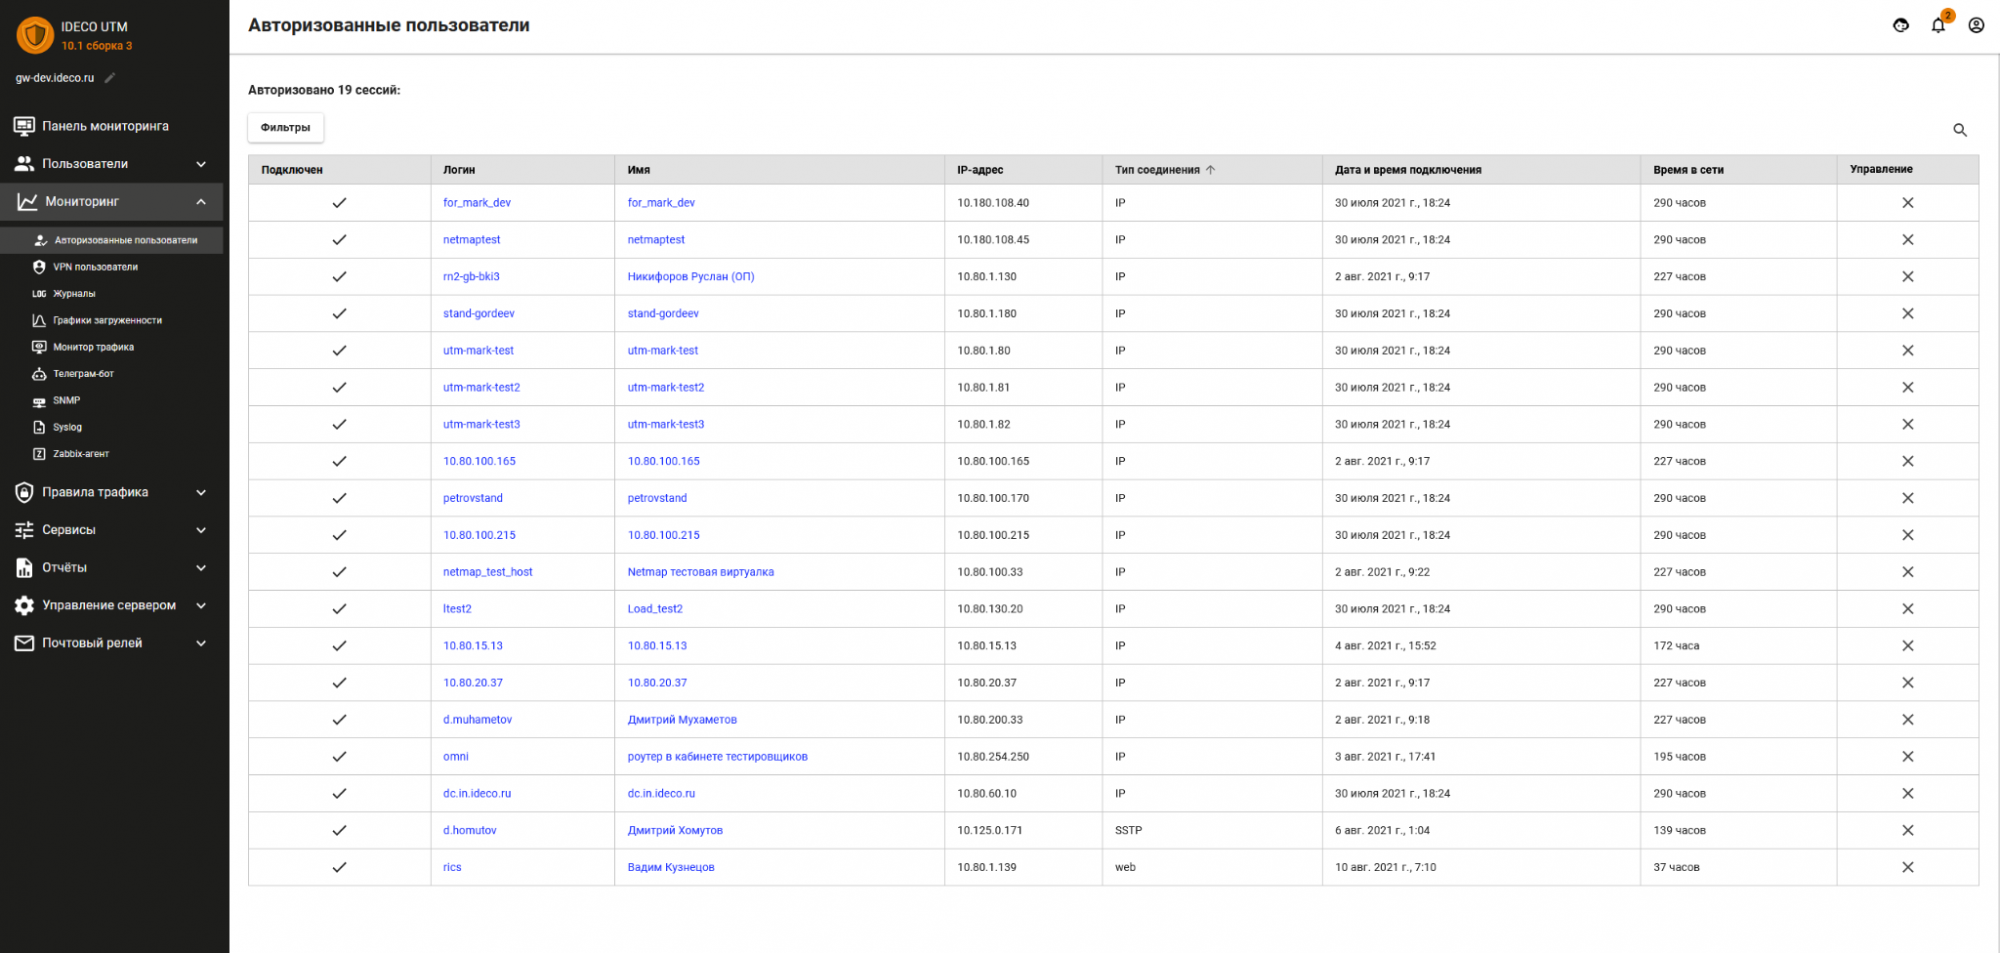Disconnect the rics session
Screen dimensions: 2000x953
click(x=1907, y=867)
